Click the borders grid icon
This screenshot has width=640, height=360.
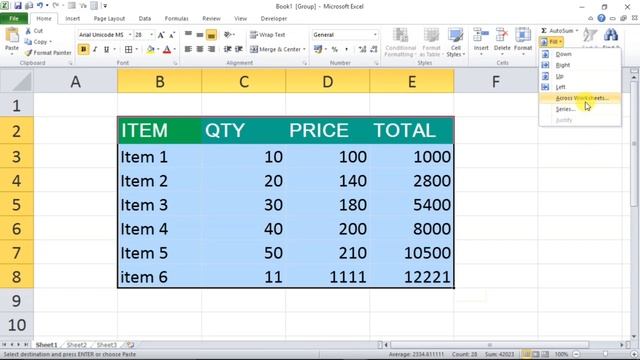(129, 49)
